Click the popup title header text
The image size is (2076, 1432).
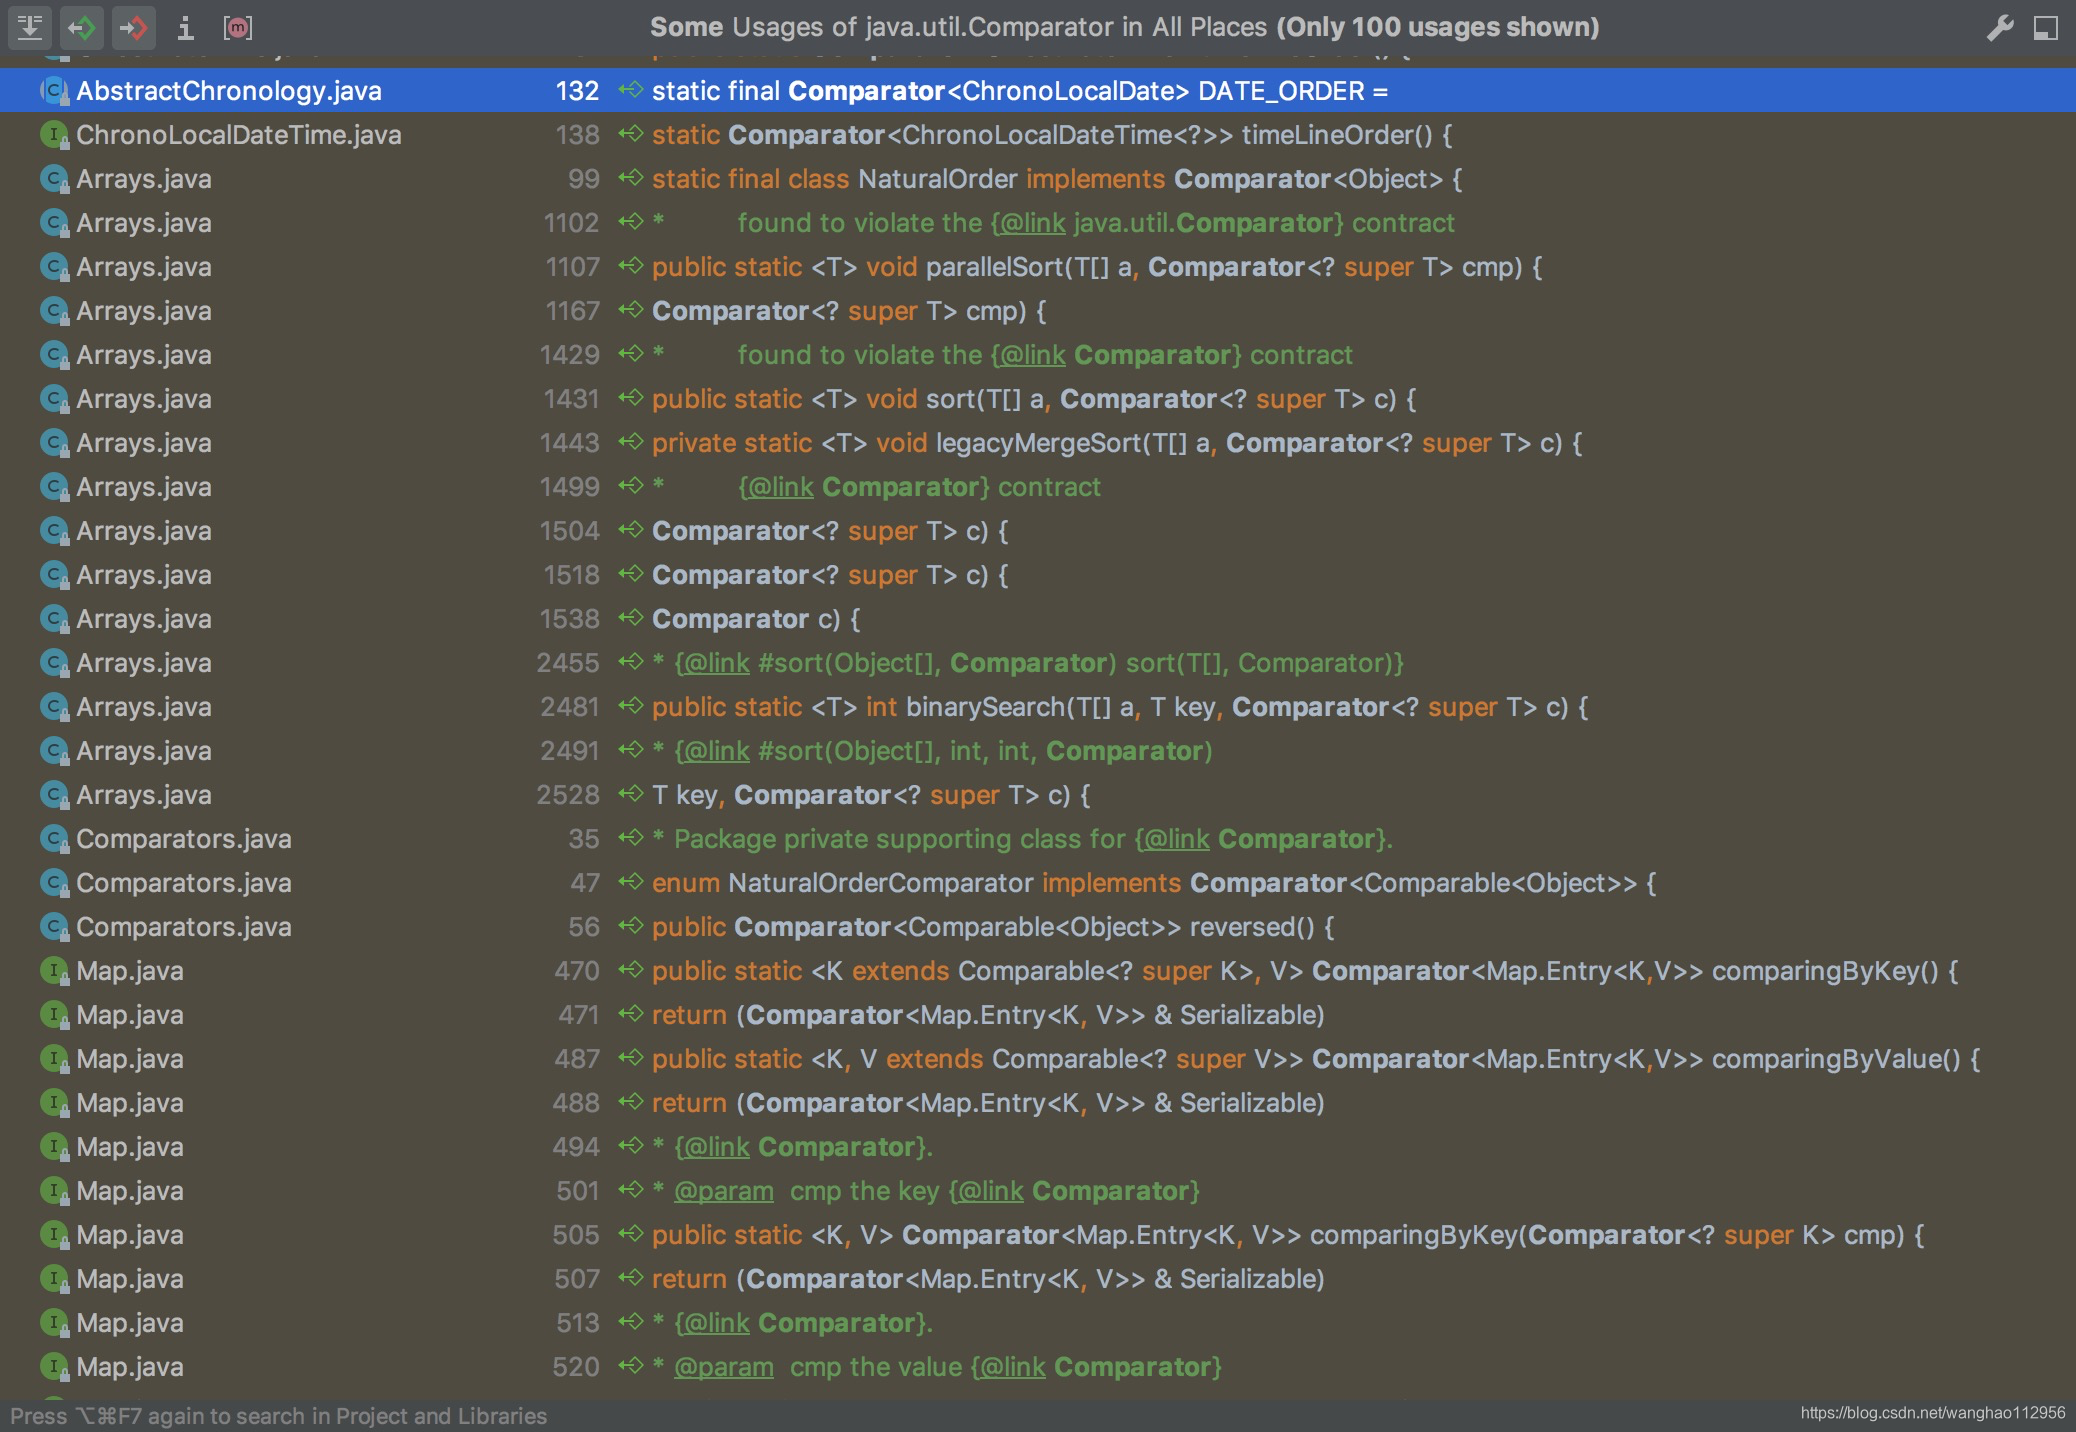coord(1124,27)
